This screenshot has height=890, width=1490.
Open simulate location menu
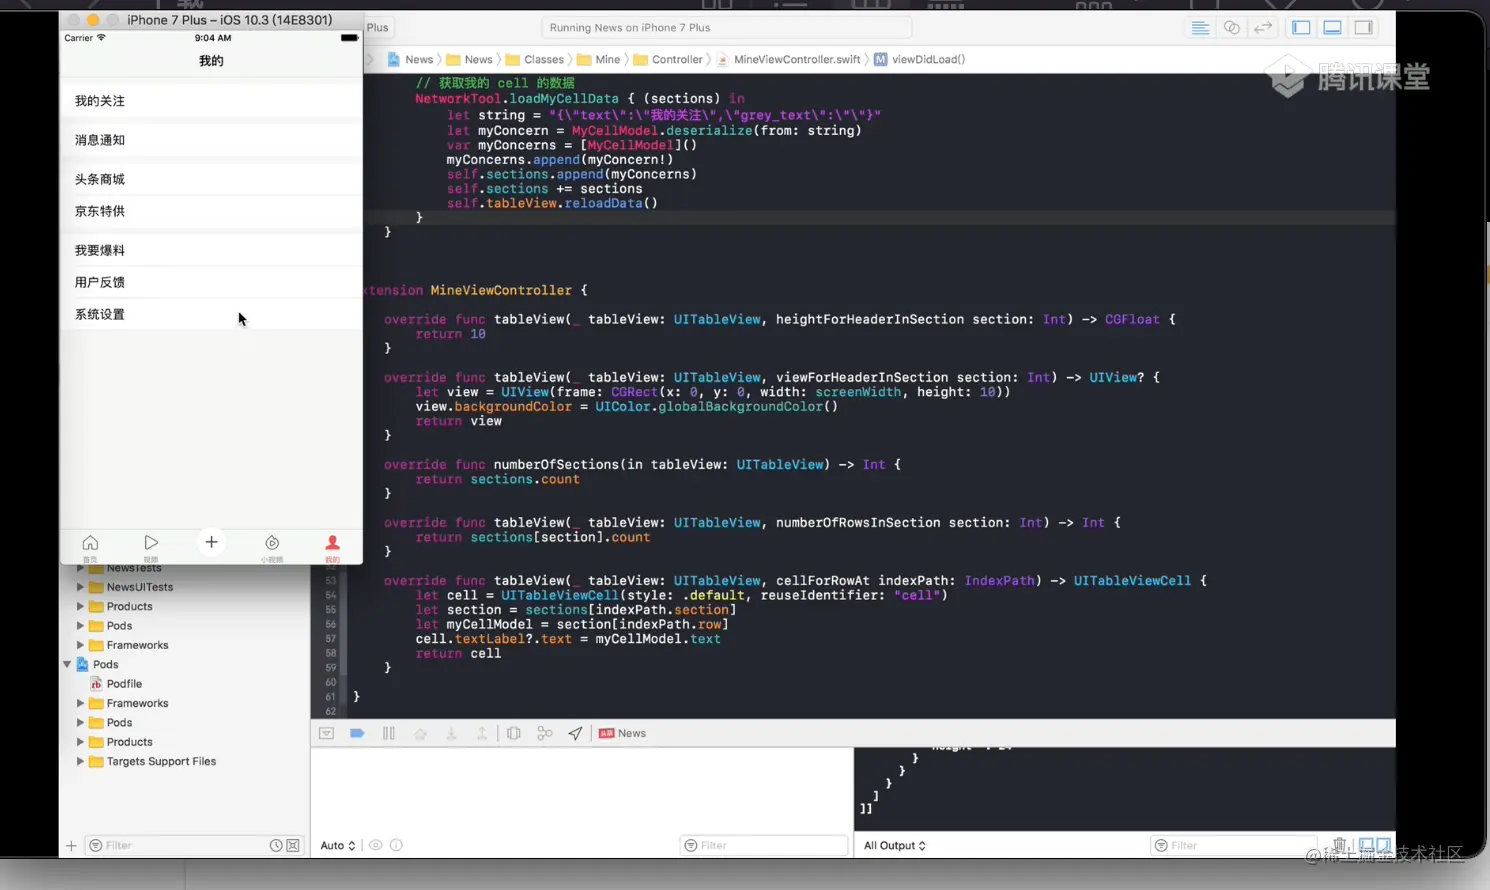[x=575, y=733]
